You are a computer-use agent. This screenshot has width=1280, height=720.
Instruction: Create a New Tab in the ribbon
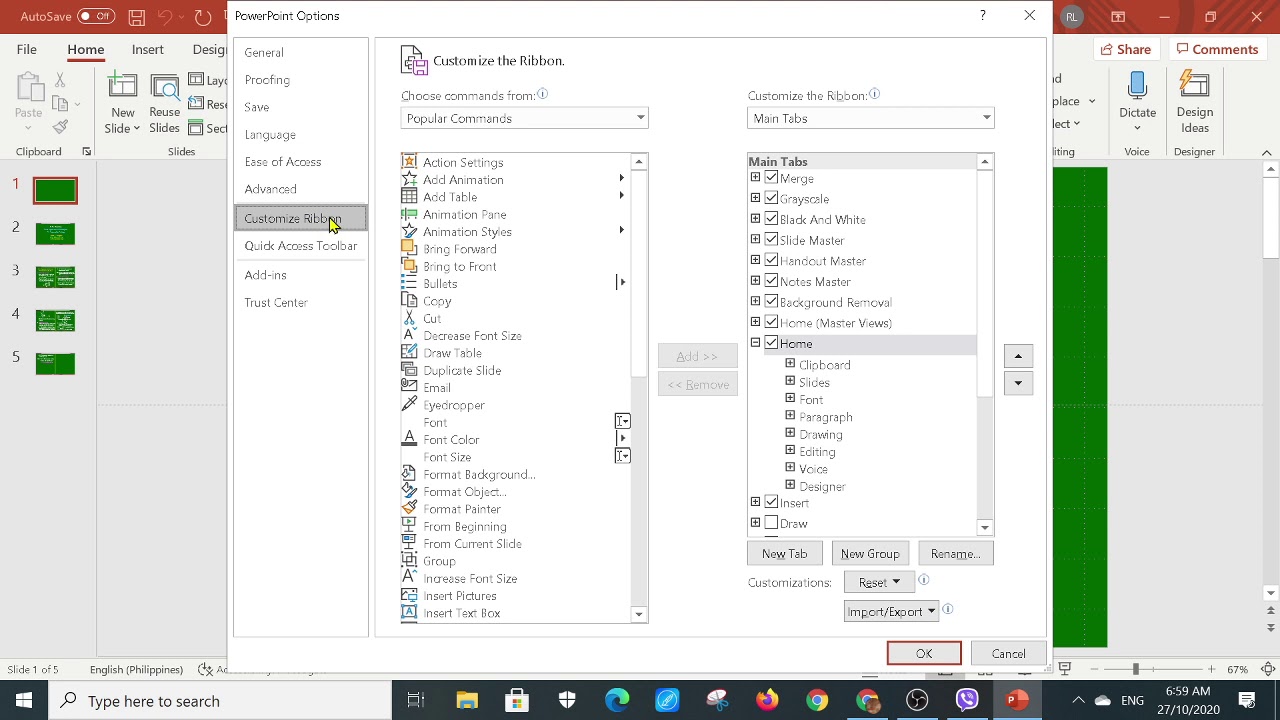(x=785, y=554)
